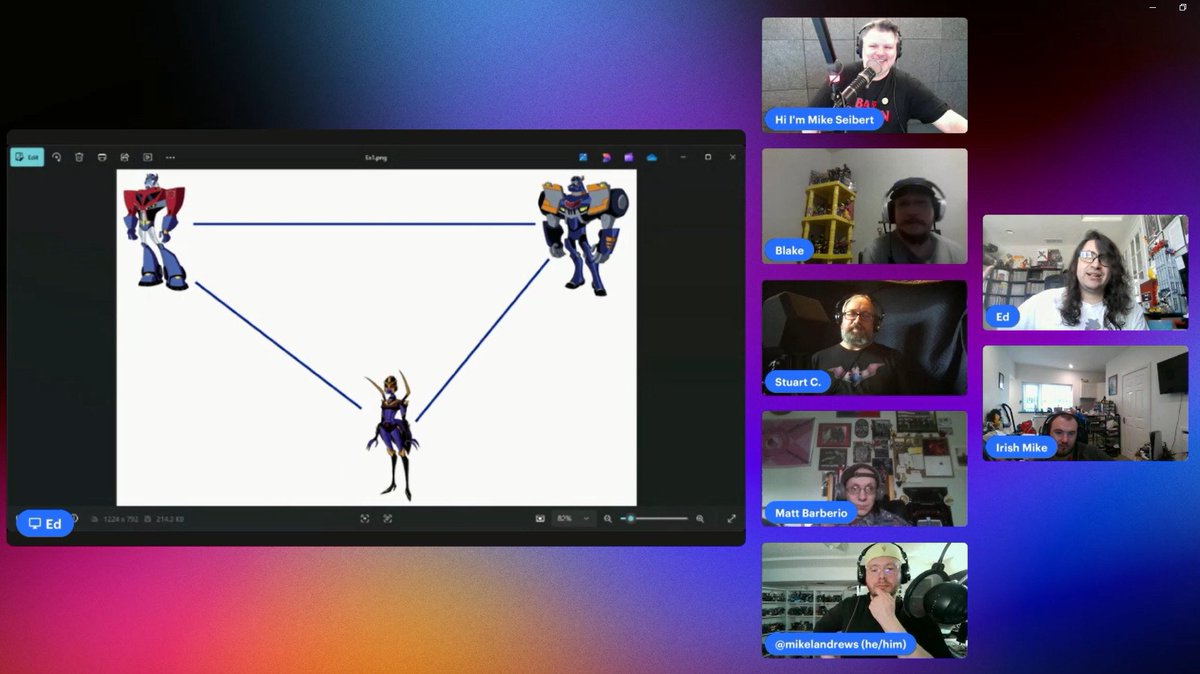Screen dimensions: 1200x674
Task: Select Stuart C.'s video tile
Action: [x=865, y=338]
